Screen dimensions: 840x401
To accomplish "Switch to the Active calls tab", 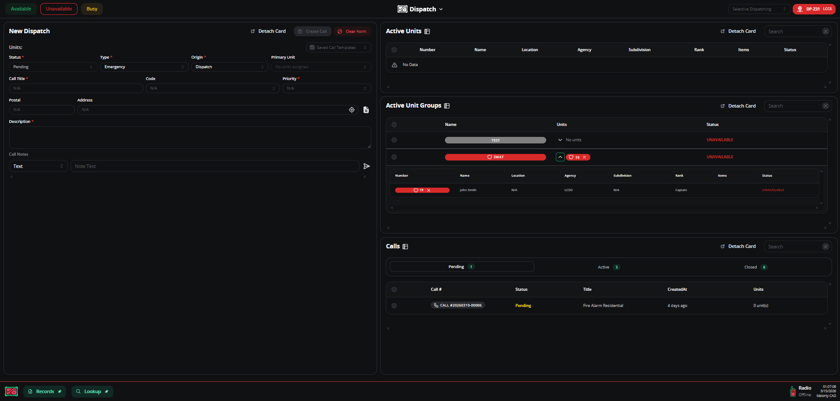I will tap(609, 267).
